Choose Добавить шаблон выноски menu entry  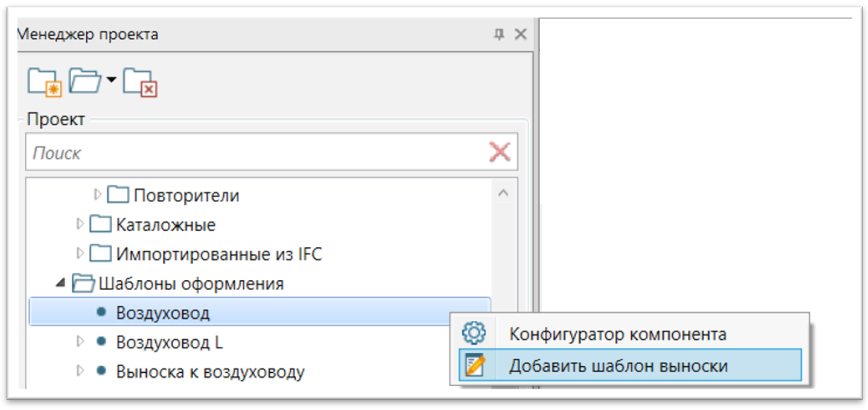click(x=630, y=365)
